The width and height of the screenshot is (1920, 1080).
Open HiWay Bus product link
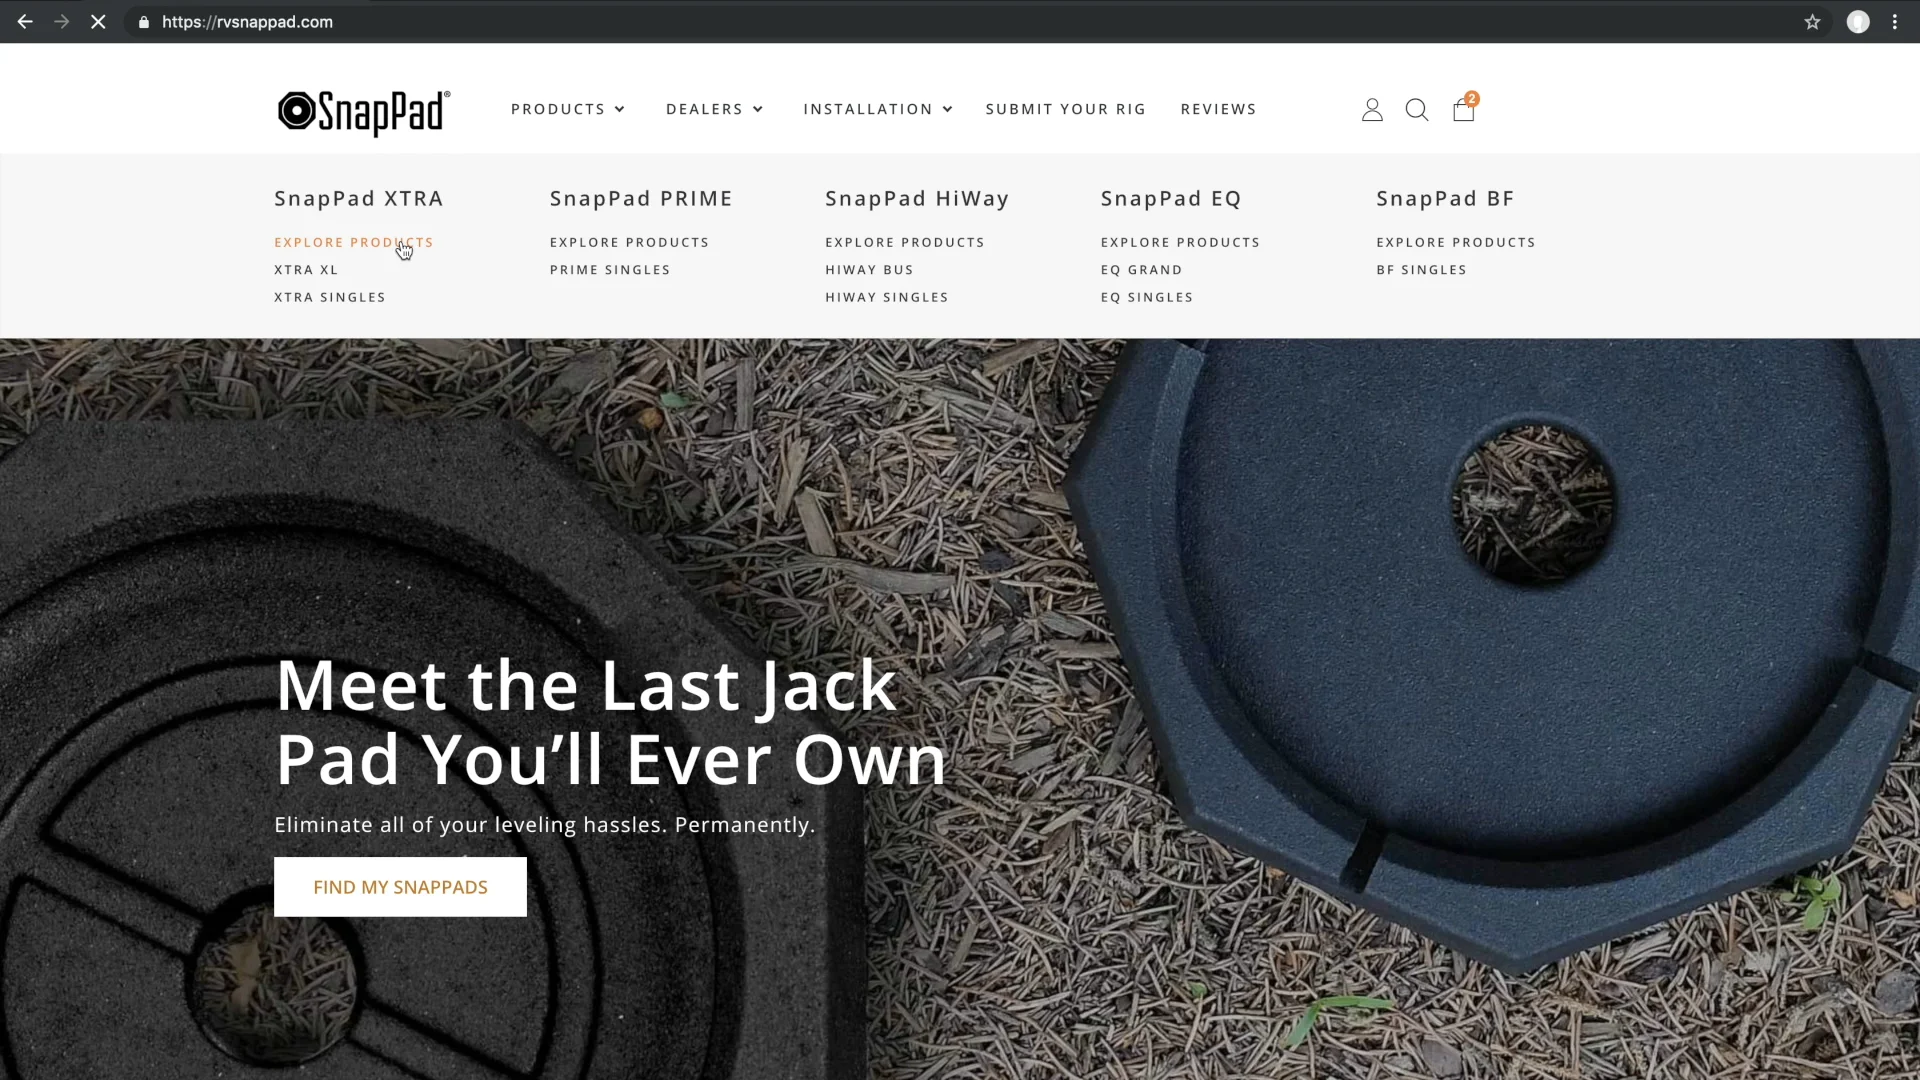(x=869, y=270)
